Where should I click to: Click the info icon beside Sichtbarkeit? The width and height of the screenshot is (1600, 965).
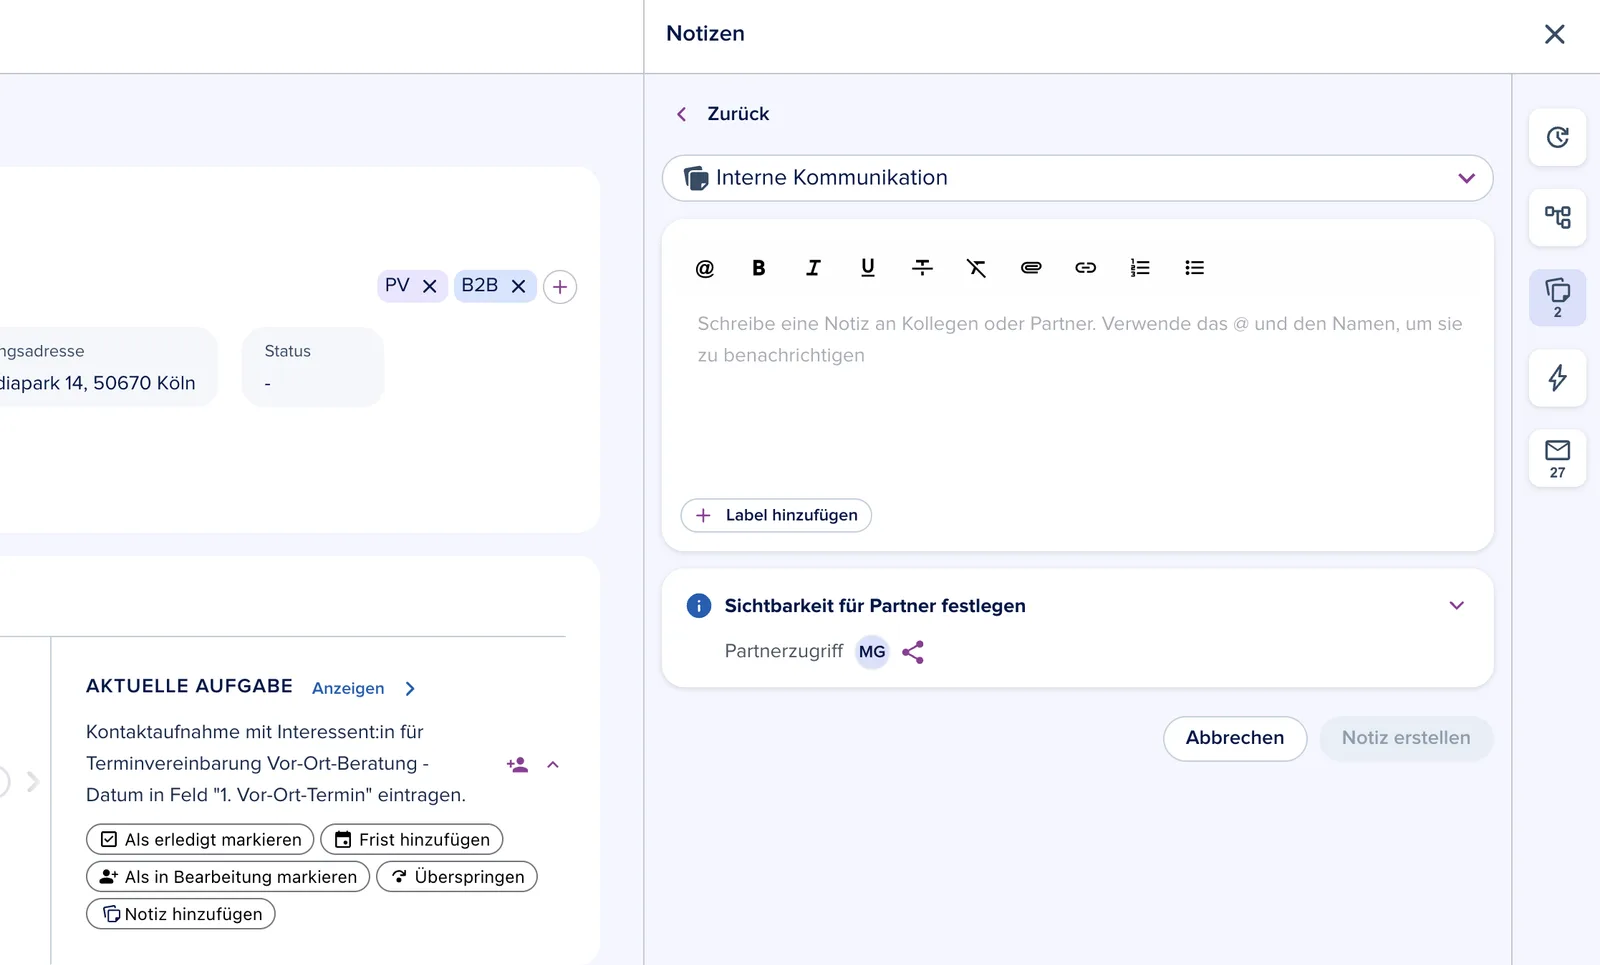click(x=699, y=605)
